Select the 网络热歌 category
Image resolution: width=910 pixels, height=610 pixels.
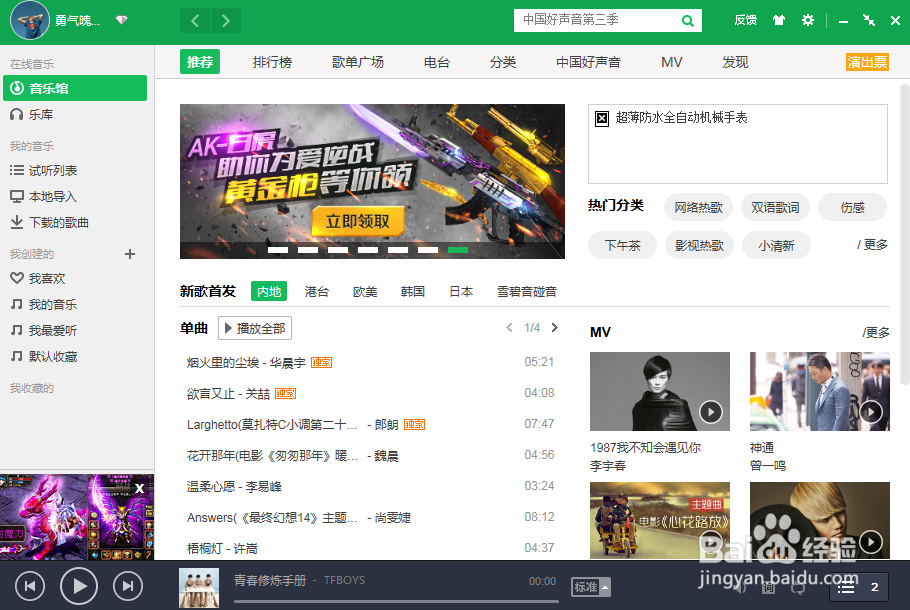point(698,208)
